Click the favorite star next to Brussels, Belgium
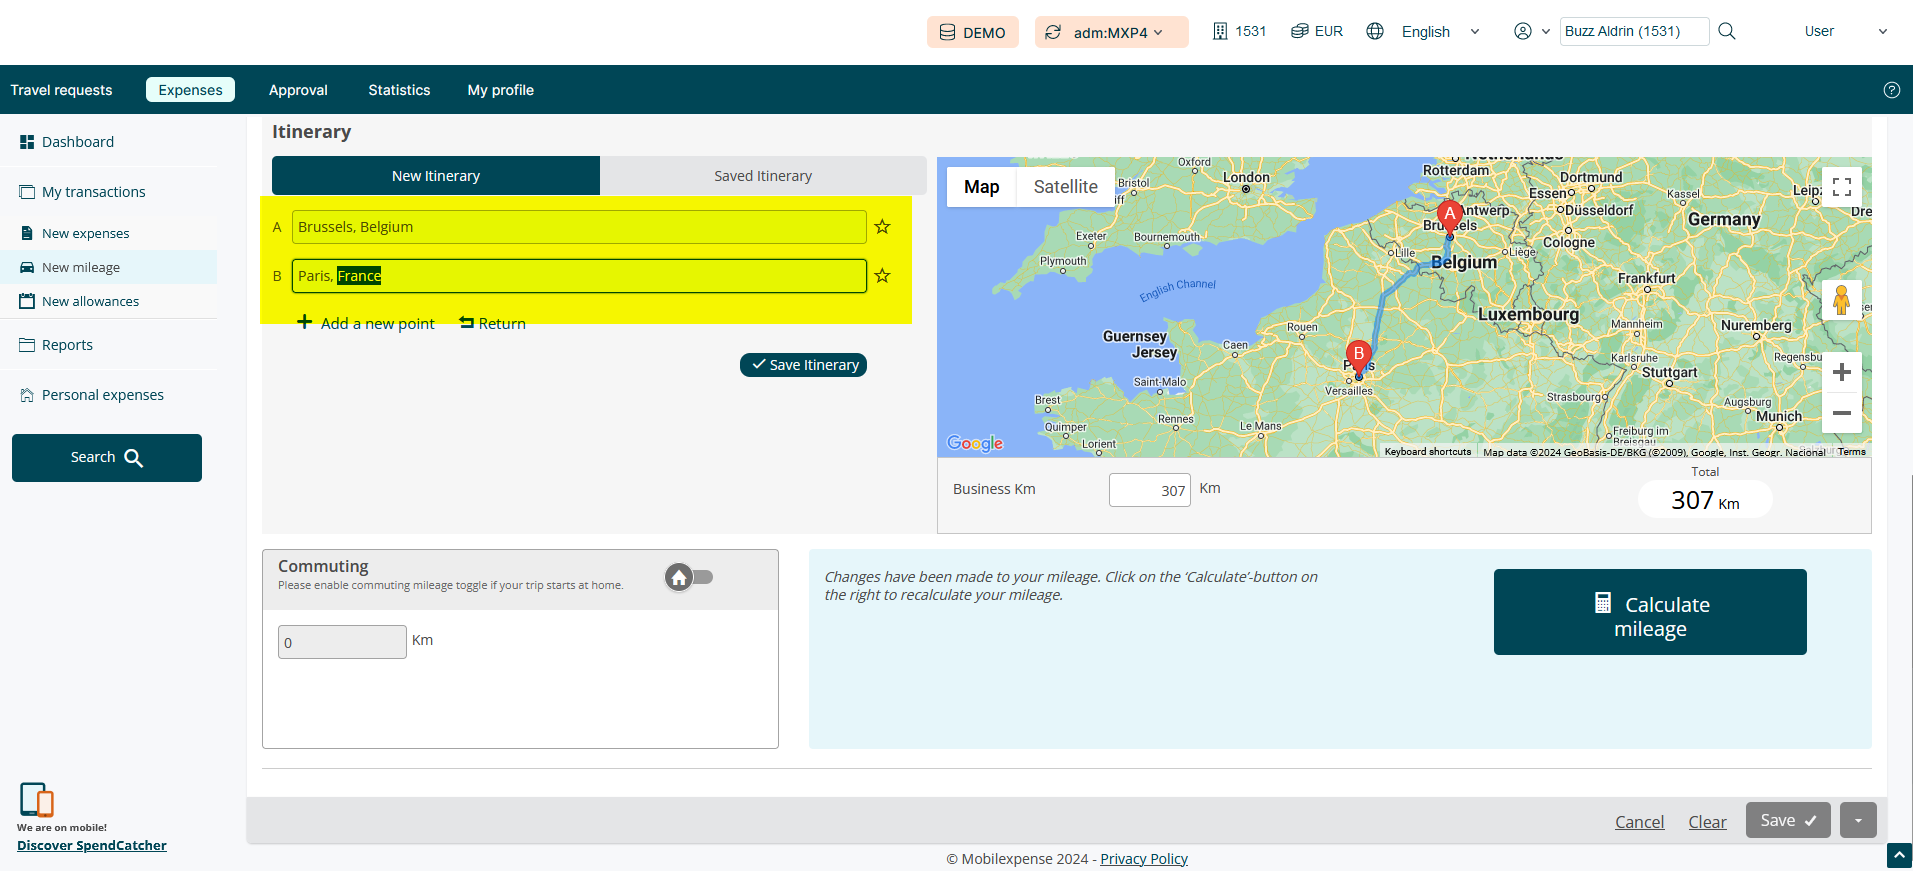 [x=882, y=227]
